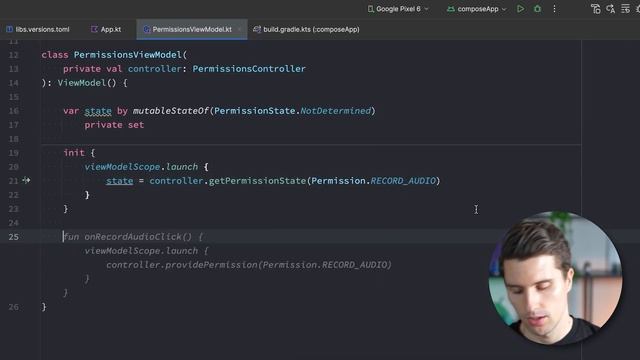Click the init keyword on line 19
The image size is (640, 360).
point(74,153)
